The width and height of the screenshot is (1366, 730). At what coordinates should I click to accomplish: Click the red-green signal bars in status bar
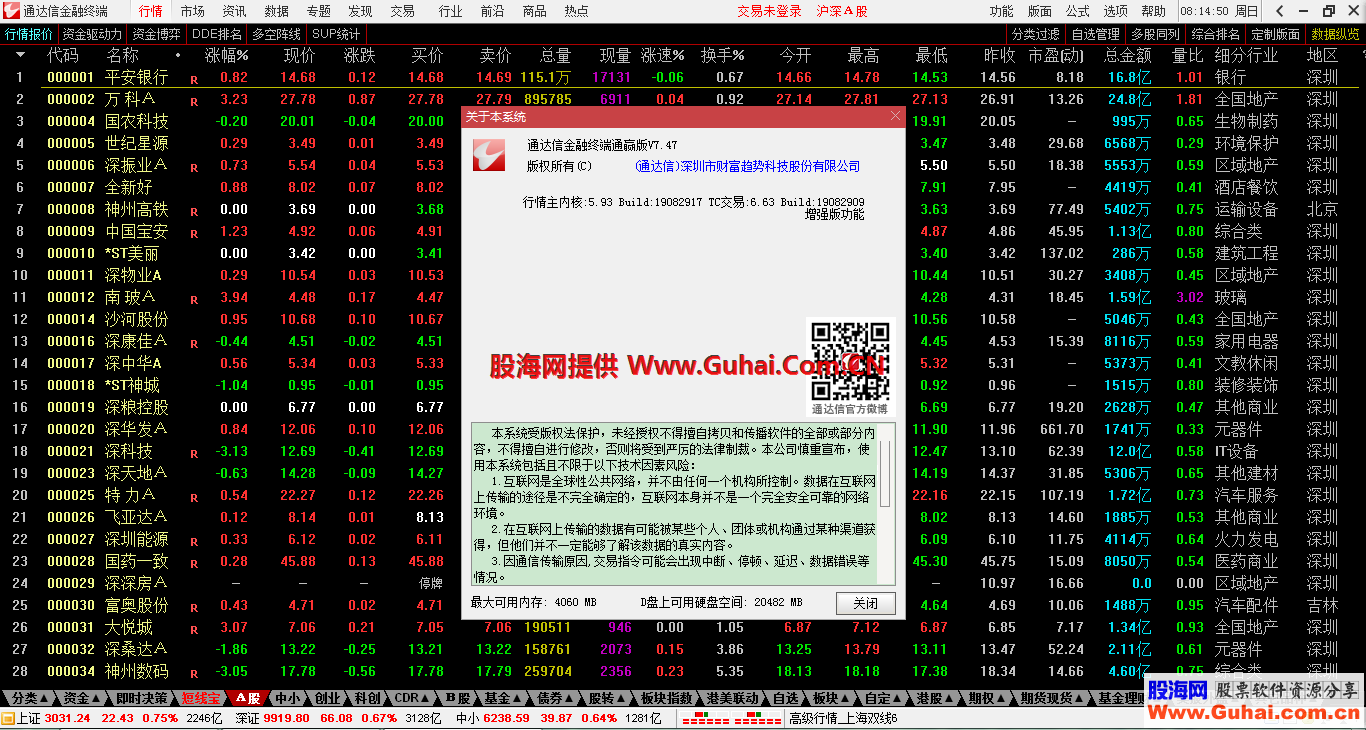(x=729, y=718)
